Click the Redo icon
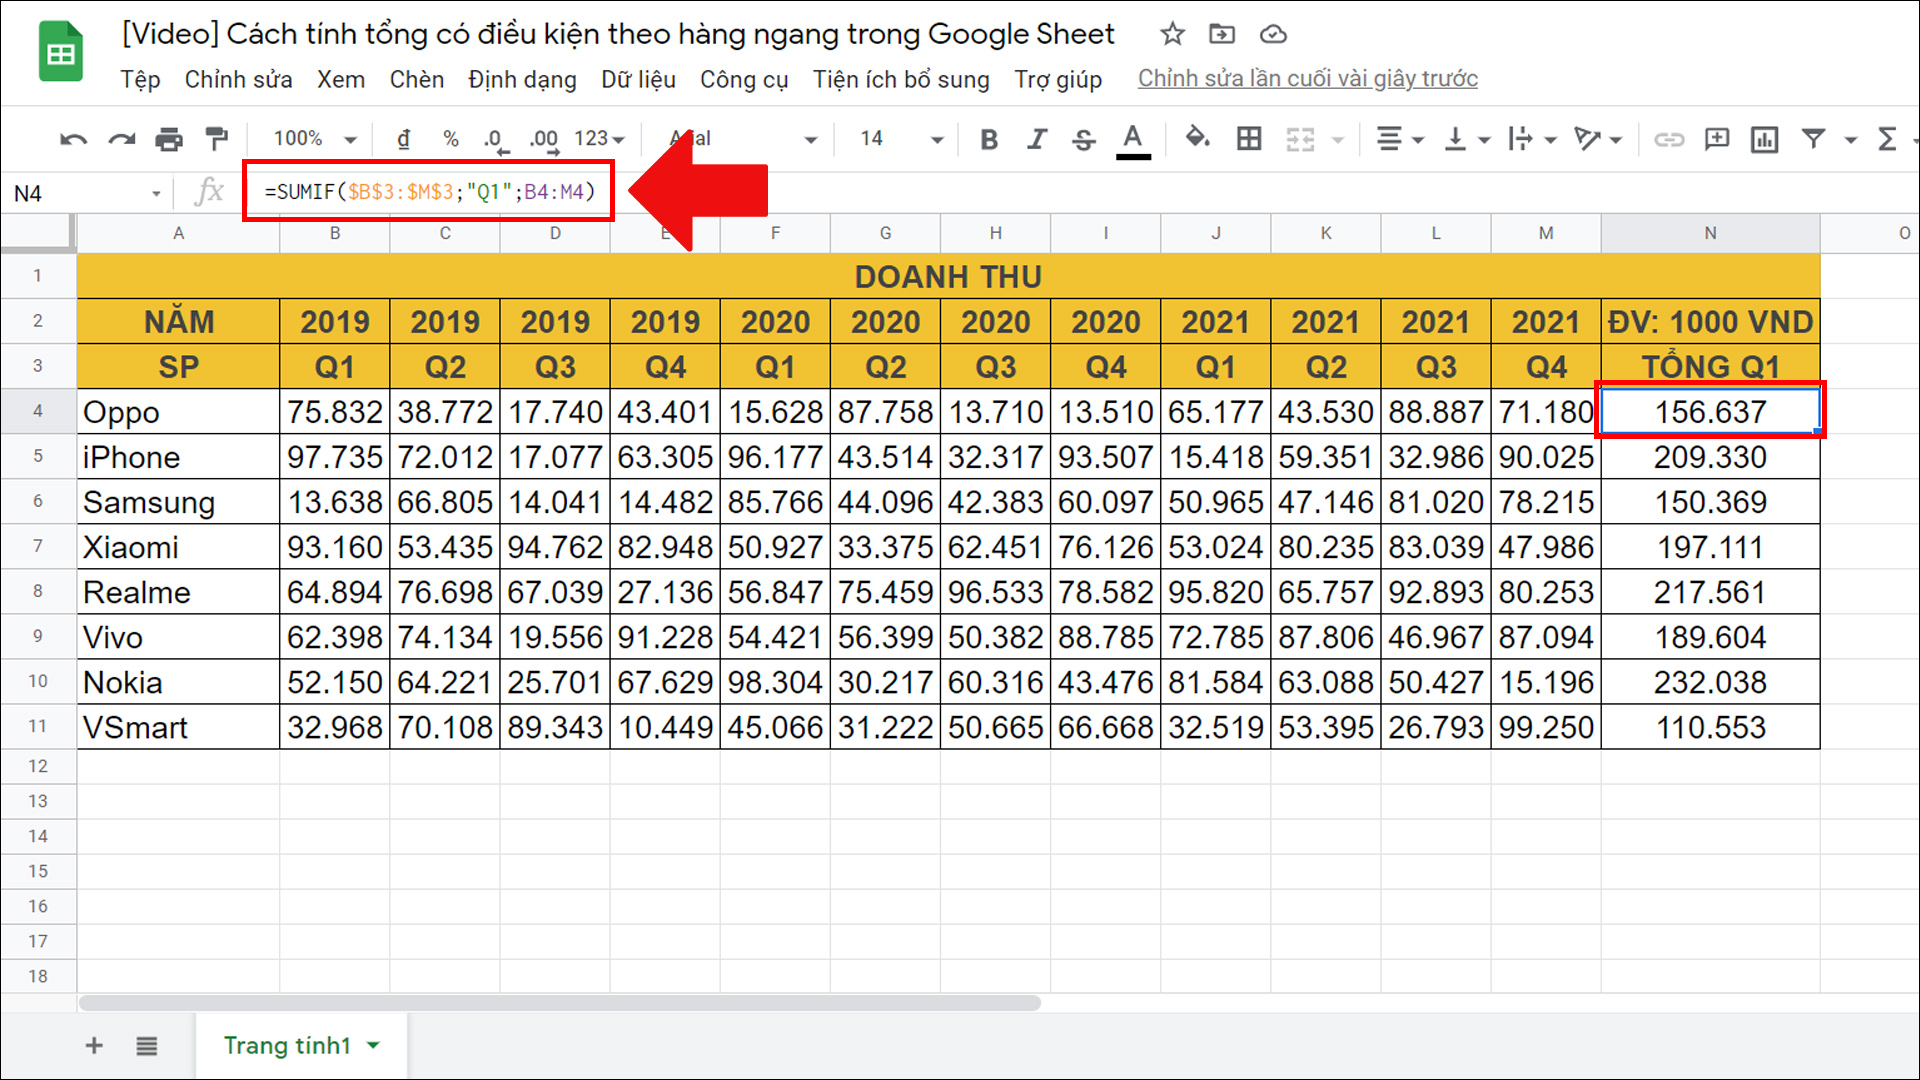1920x1080 pixels. point(121,139)
